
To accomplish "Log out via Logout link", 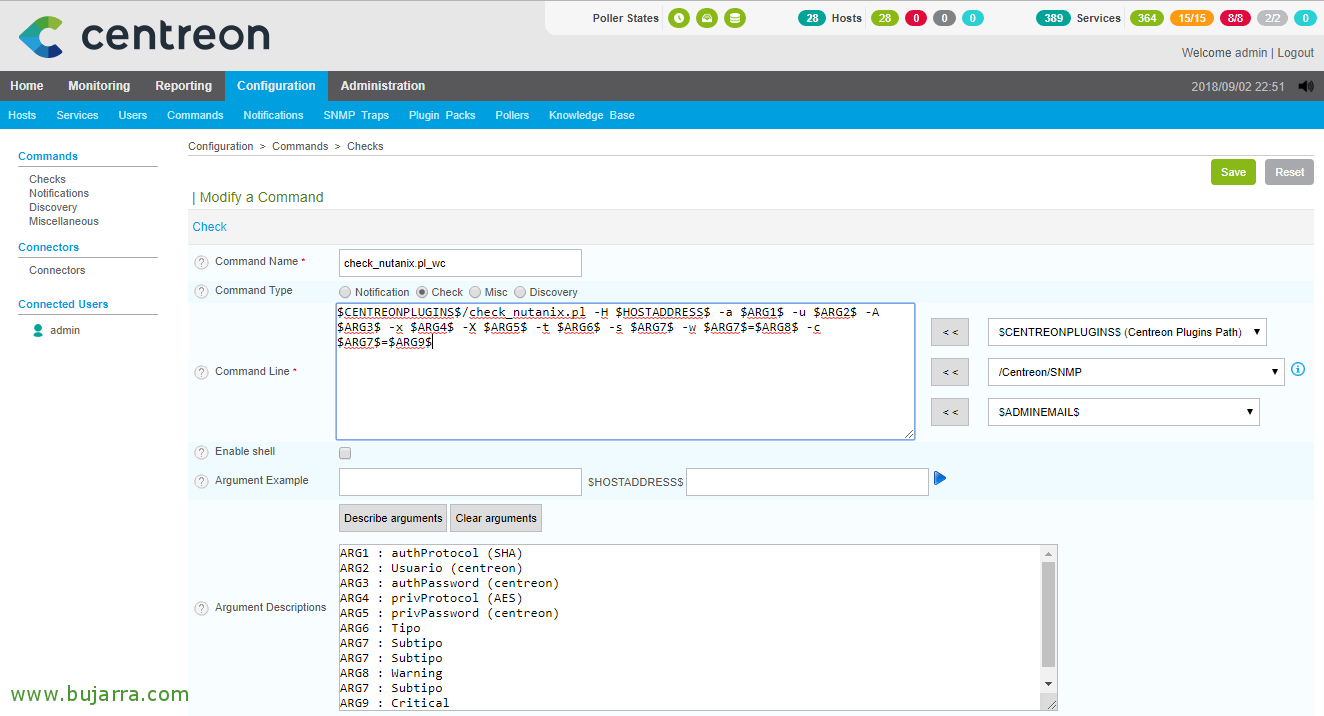I will pyautogui.click(x=1295, y=53).
